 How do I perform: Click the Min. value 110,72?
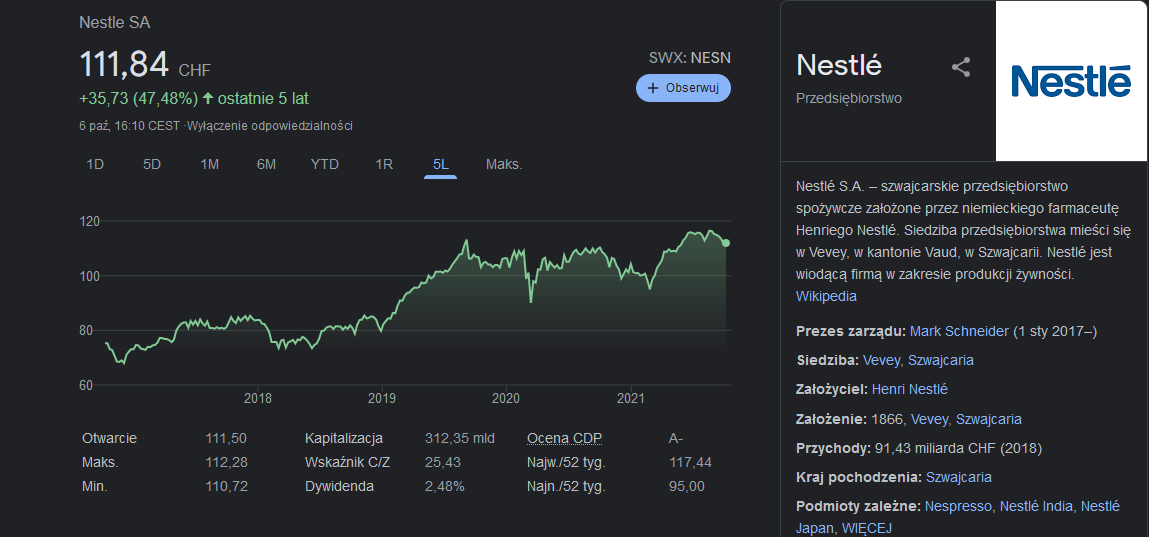tap(226, 486)
